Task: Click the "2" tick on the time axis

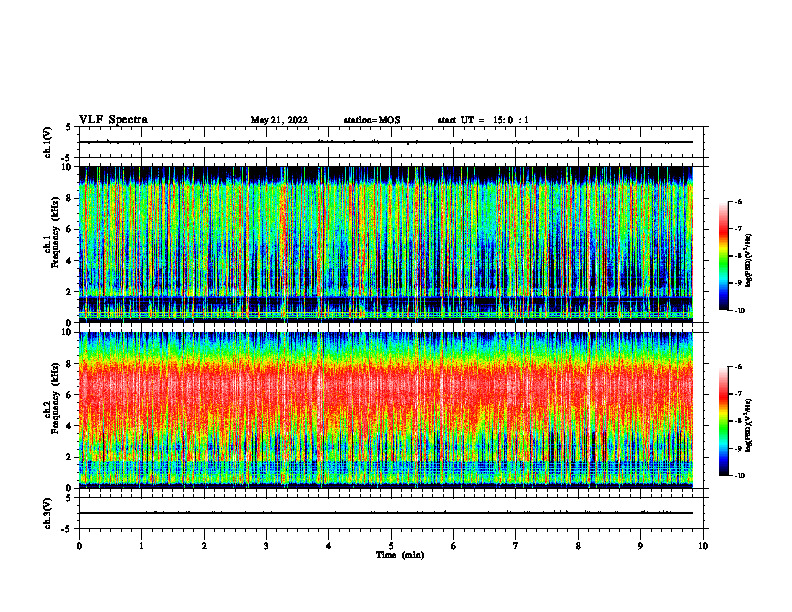Action: point(204,546)
